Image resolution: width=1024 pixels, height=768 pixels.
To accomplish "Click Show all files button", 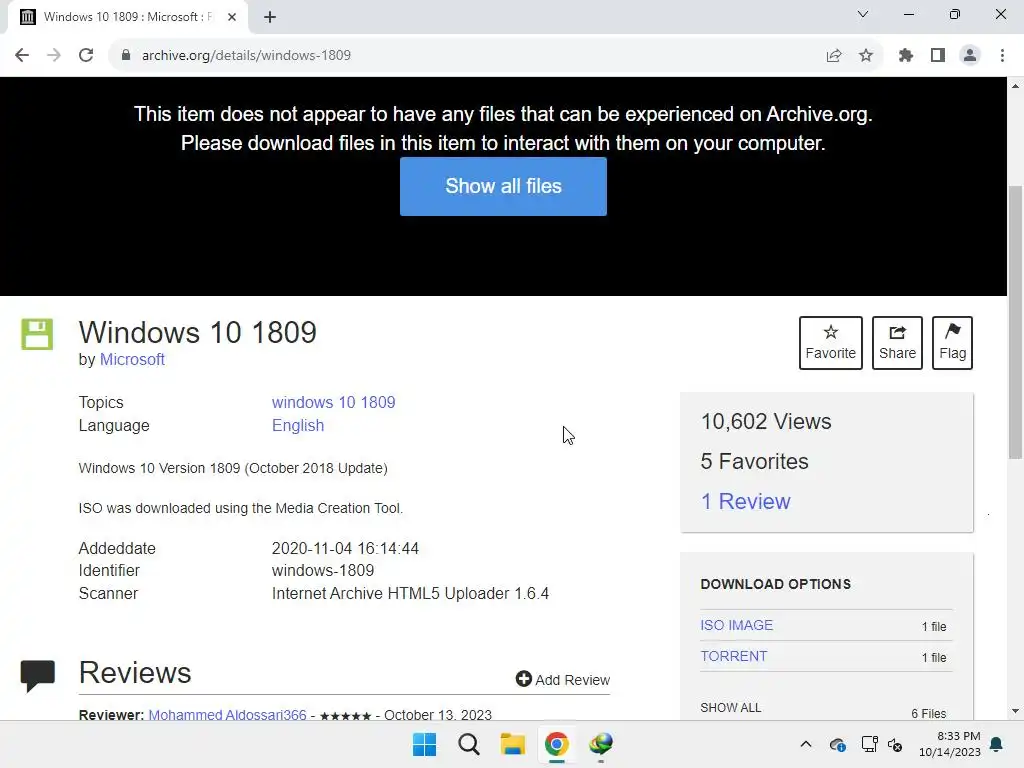I will [x=504, y=186].
